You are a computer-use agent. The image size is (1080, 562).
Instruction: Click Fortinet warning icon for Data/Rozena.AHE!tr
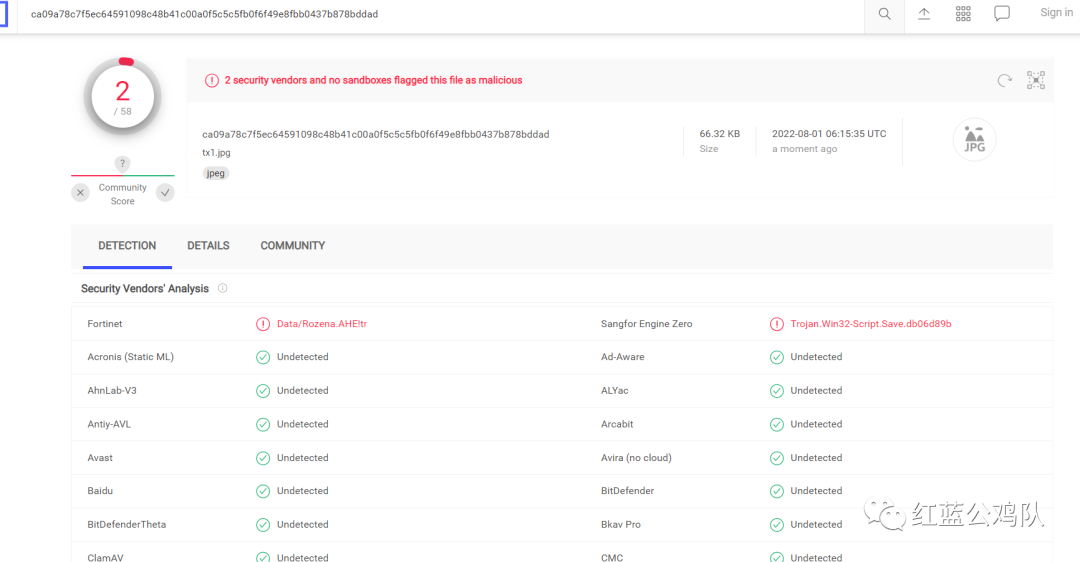coord(263,324)
